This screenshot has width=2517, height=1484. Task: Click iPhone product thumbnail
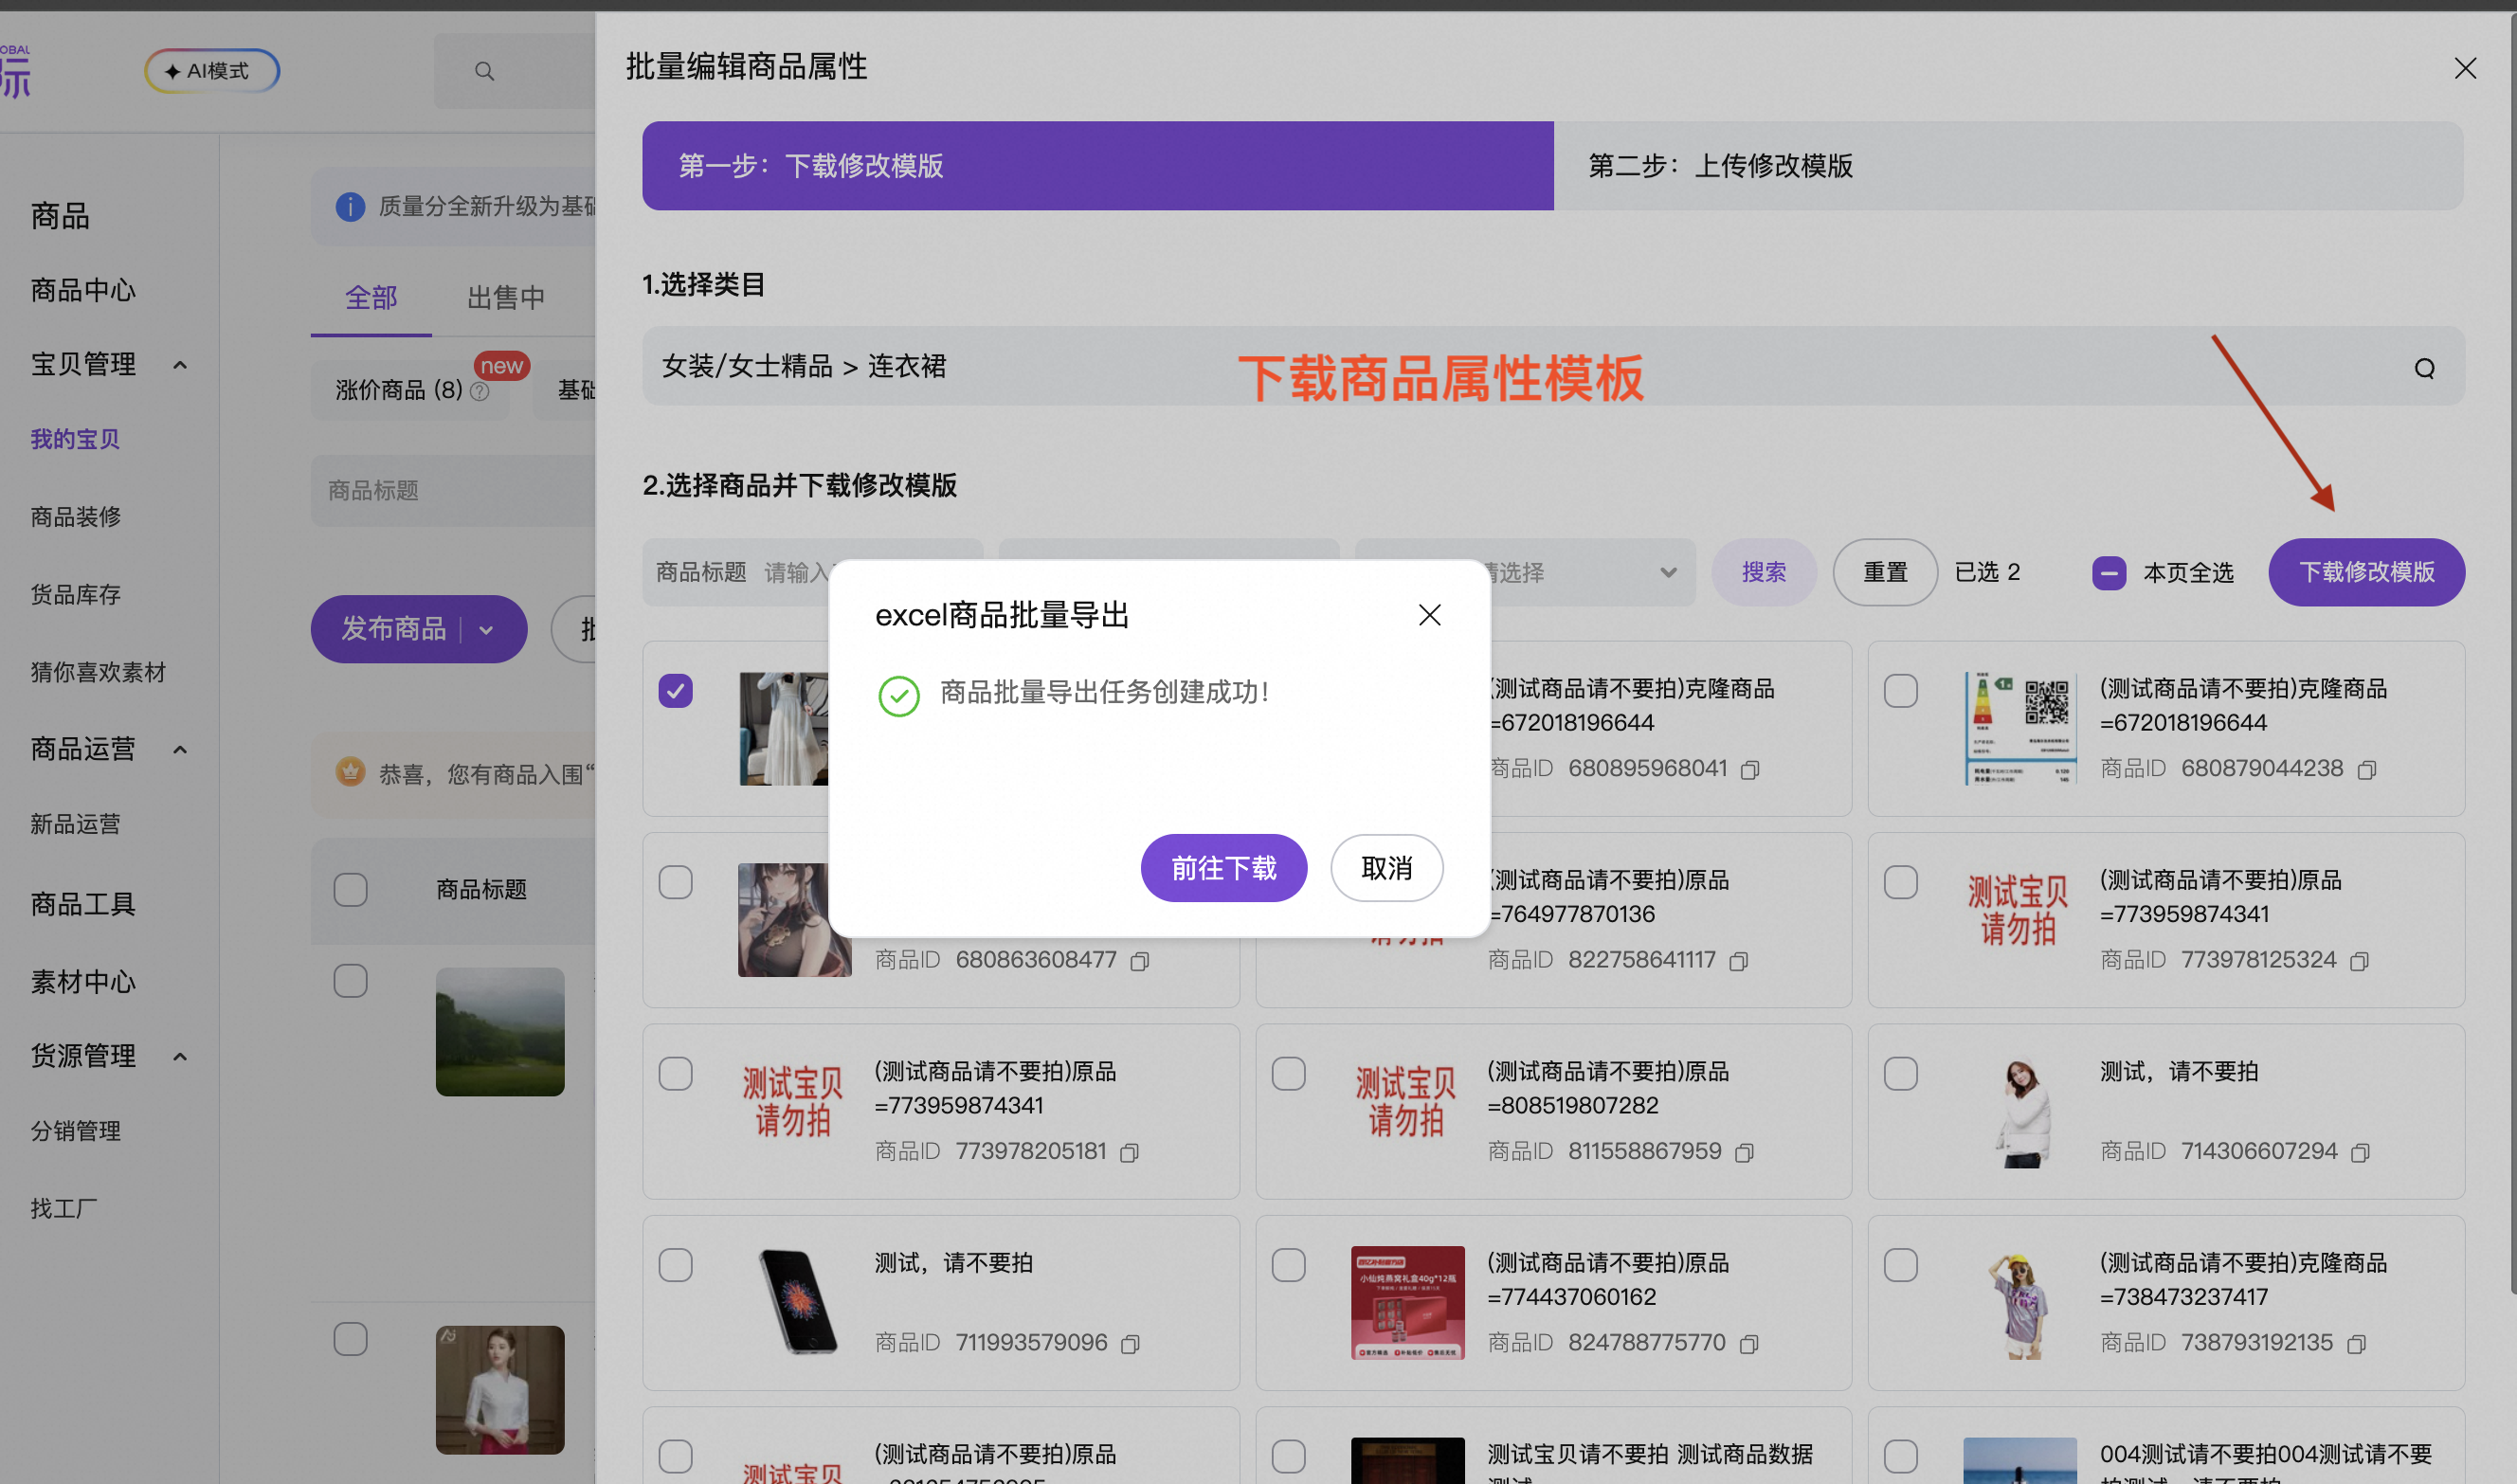(x=795, y=1302)
